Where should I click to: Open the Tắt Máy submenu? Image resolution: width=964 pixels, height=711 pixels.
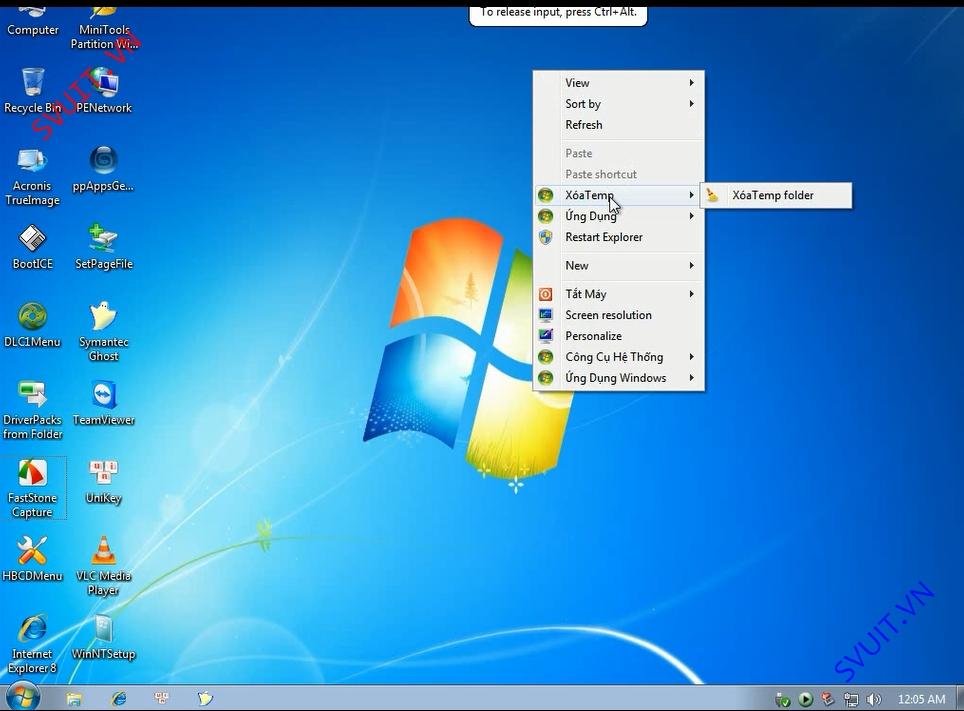[618, 294]
